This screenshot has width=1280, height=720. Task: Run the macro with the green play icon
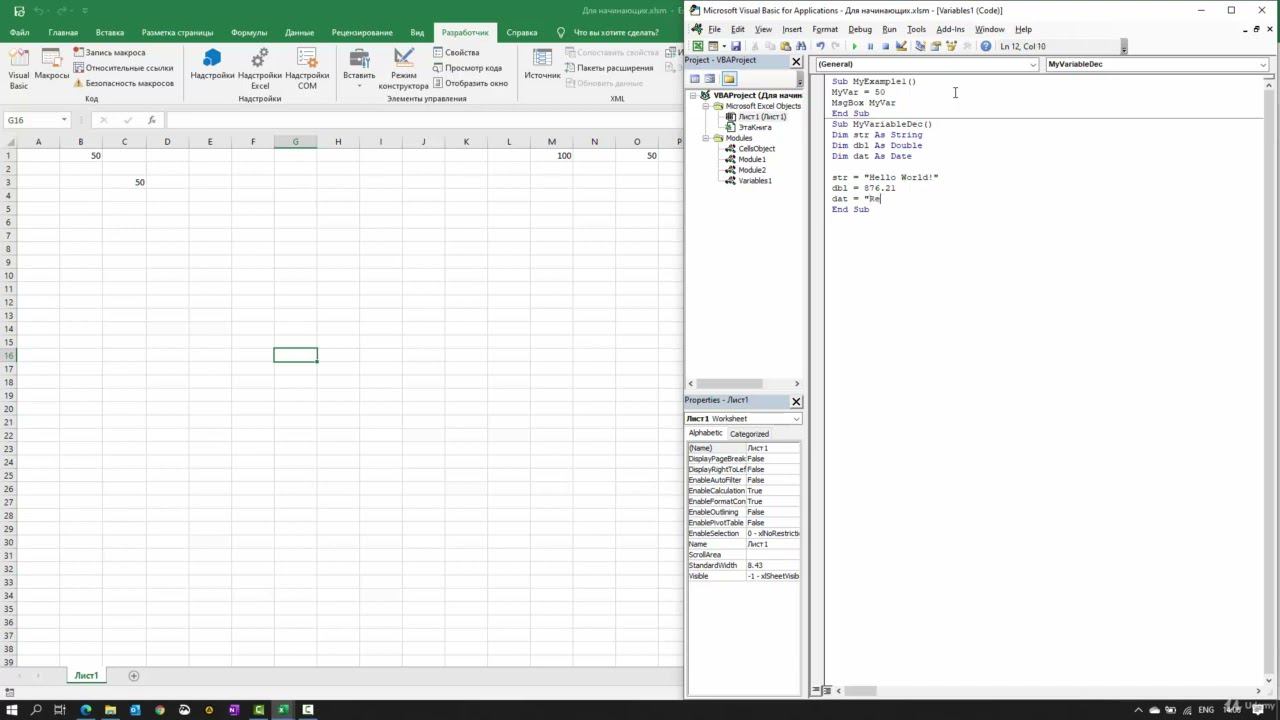coord(854,46)
